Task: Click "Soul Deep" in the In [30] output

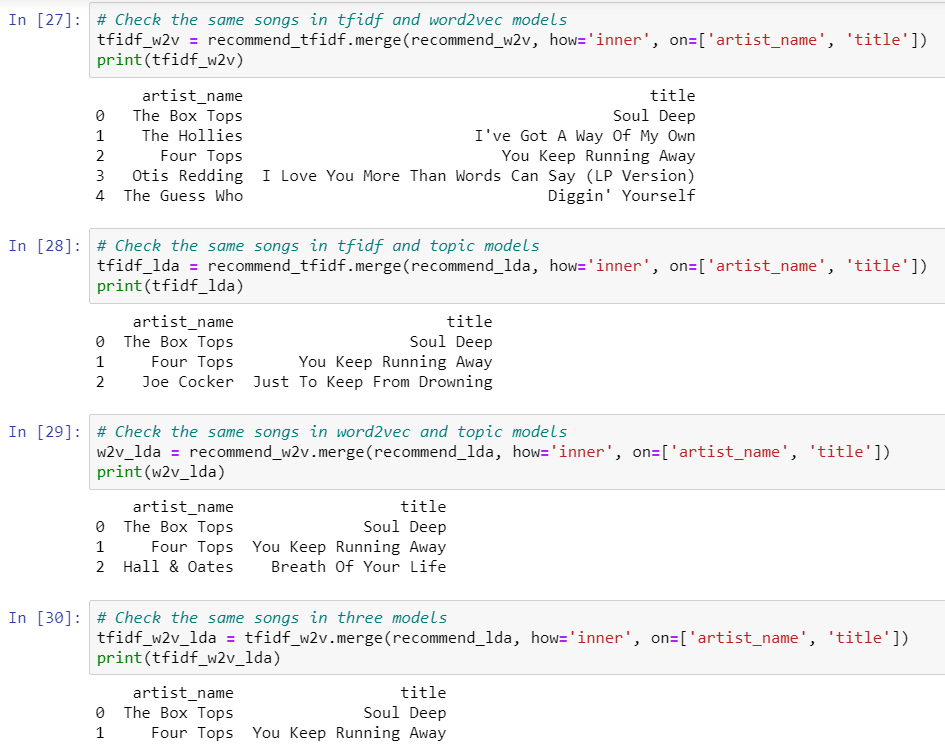Action: [405, 712]
